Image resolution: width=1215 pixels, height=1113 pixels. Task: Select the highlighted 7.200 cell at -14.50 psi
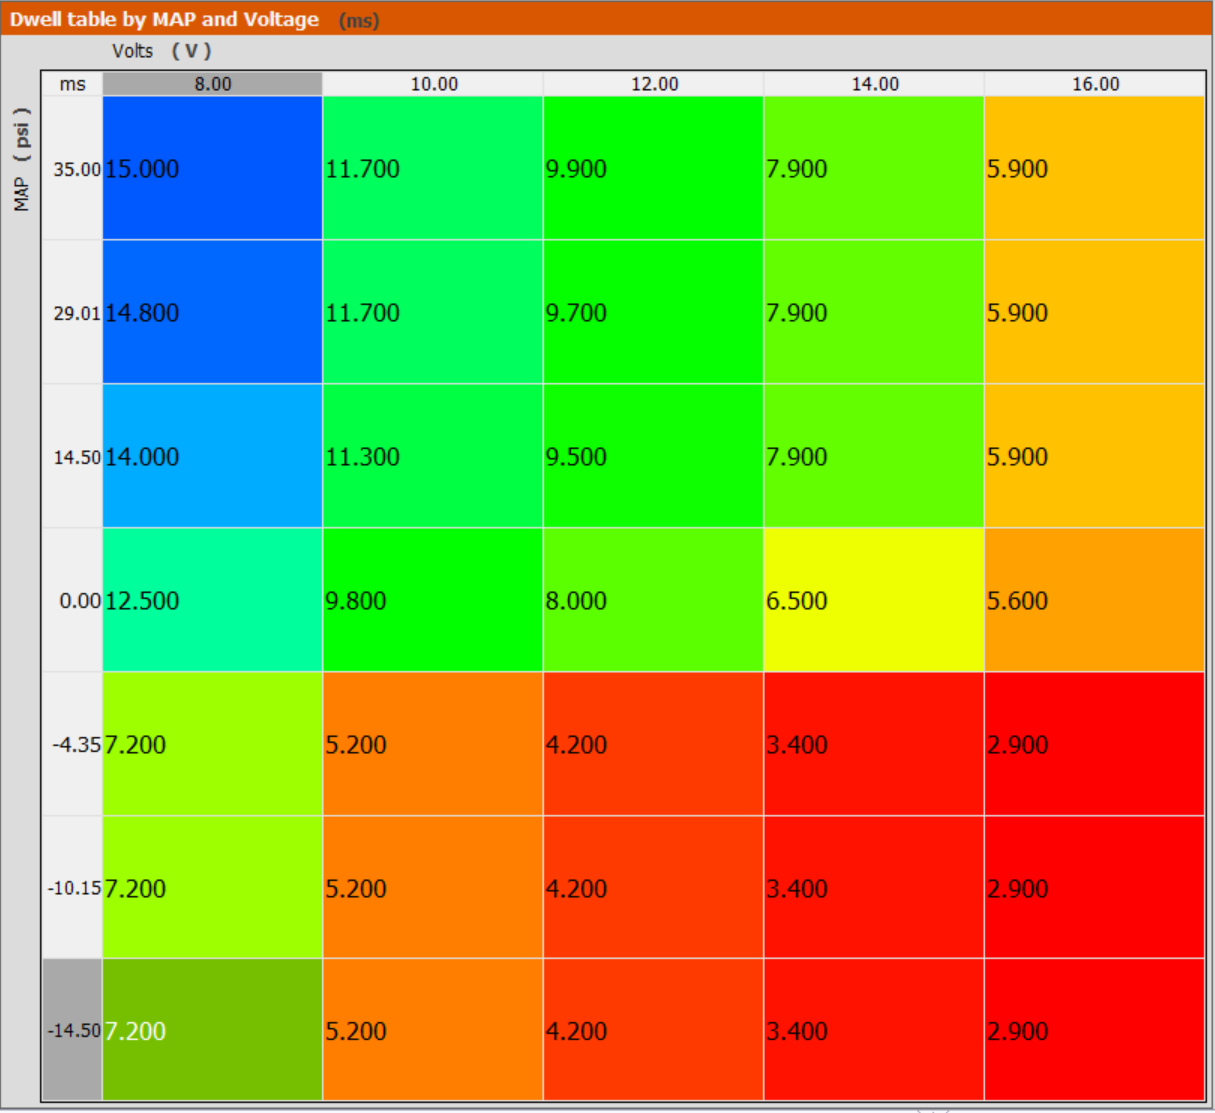(212, 1030)
